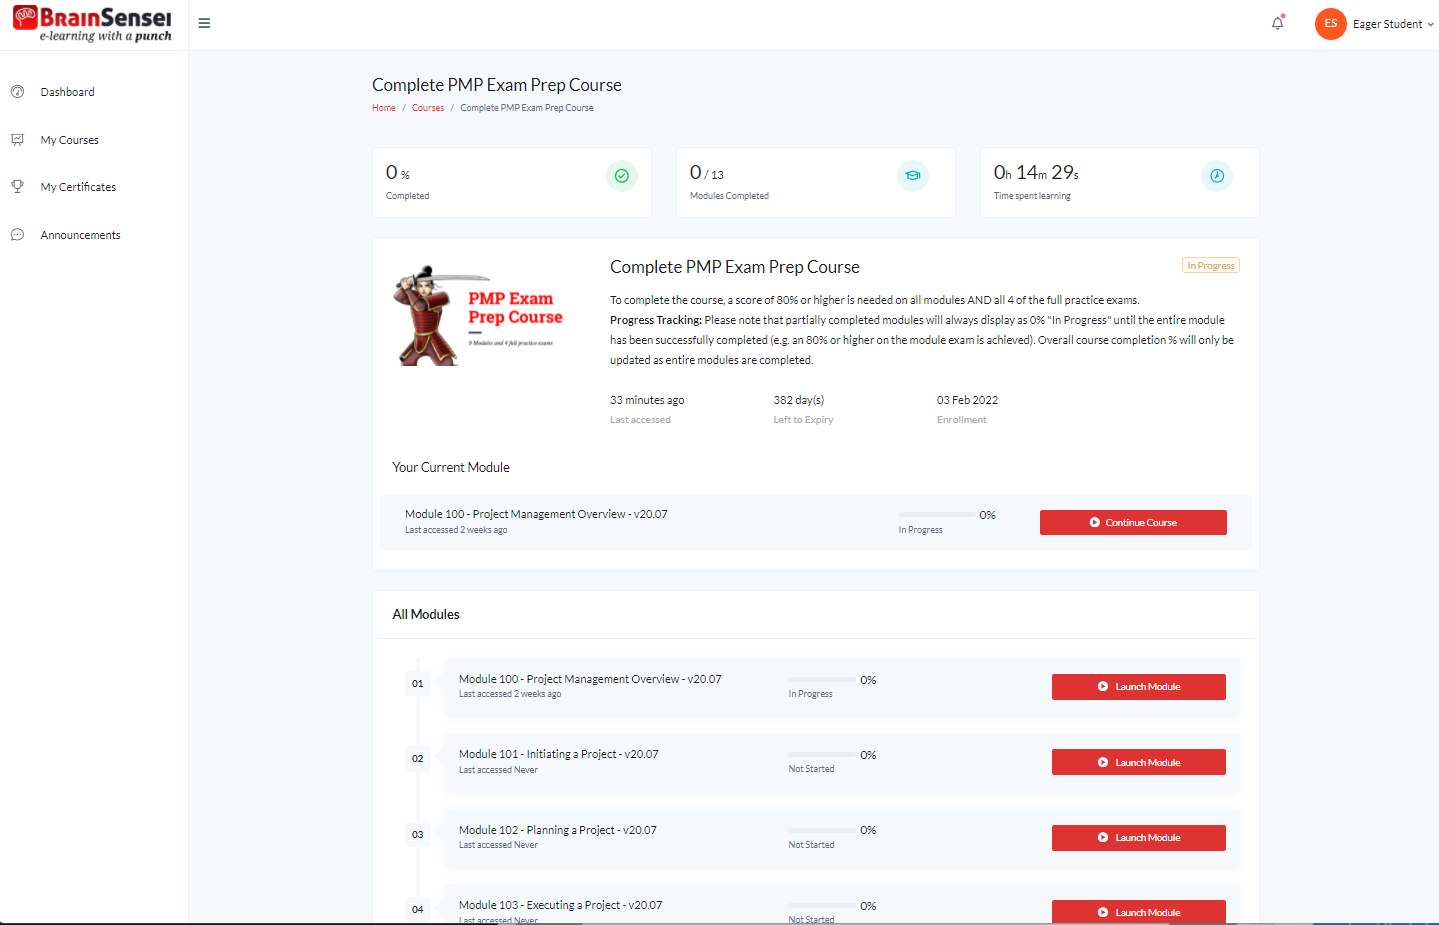Click the Home breadcrumb link
Viewport: 1439px width, 925px height.
click(384, 108)
